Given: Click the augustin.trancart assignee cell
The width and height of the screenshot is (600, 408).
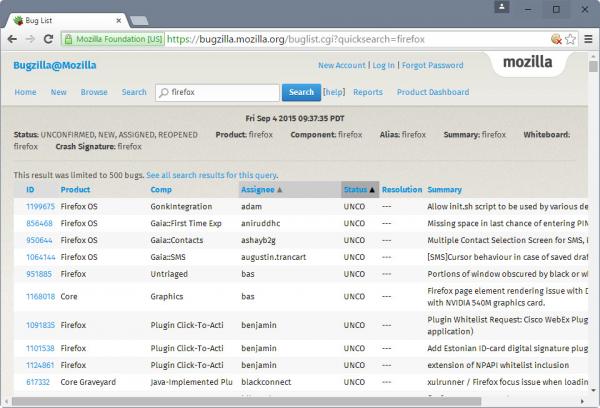Looking at the screenshot, I should (274, 257).
